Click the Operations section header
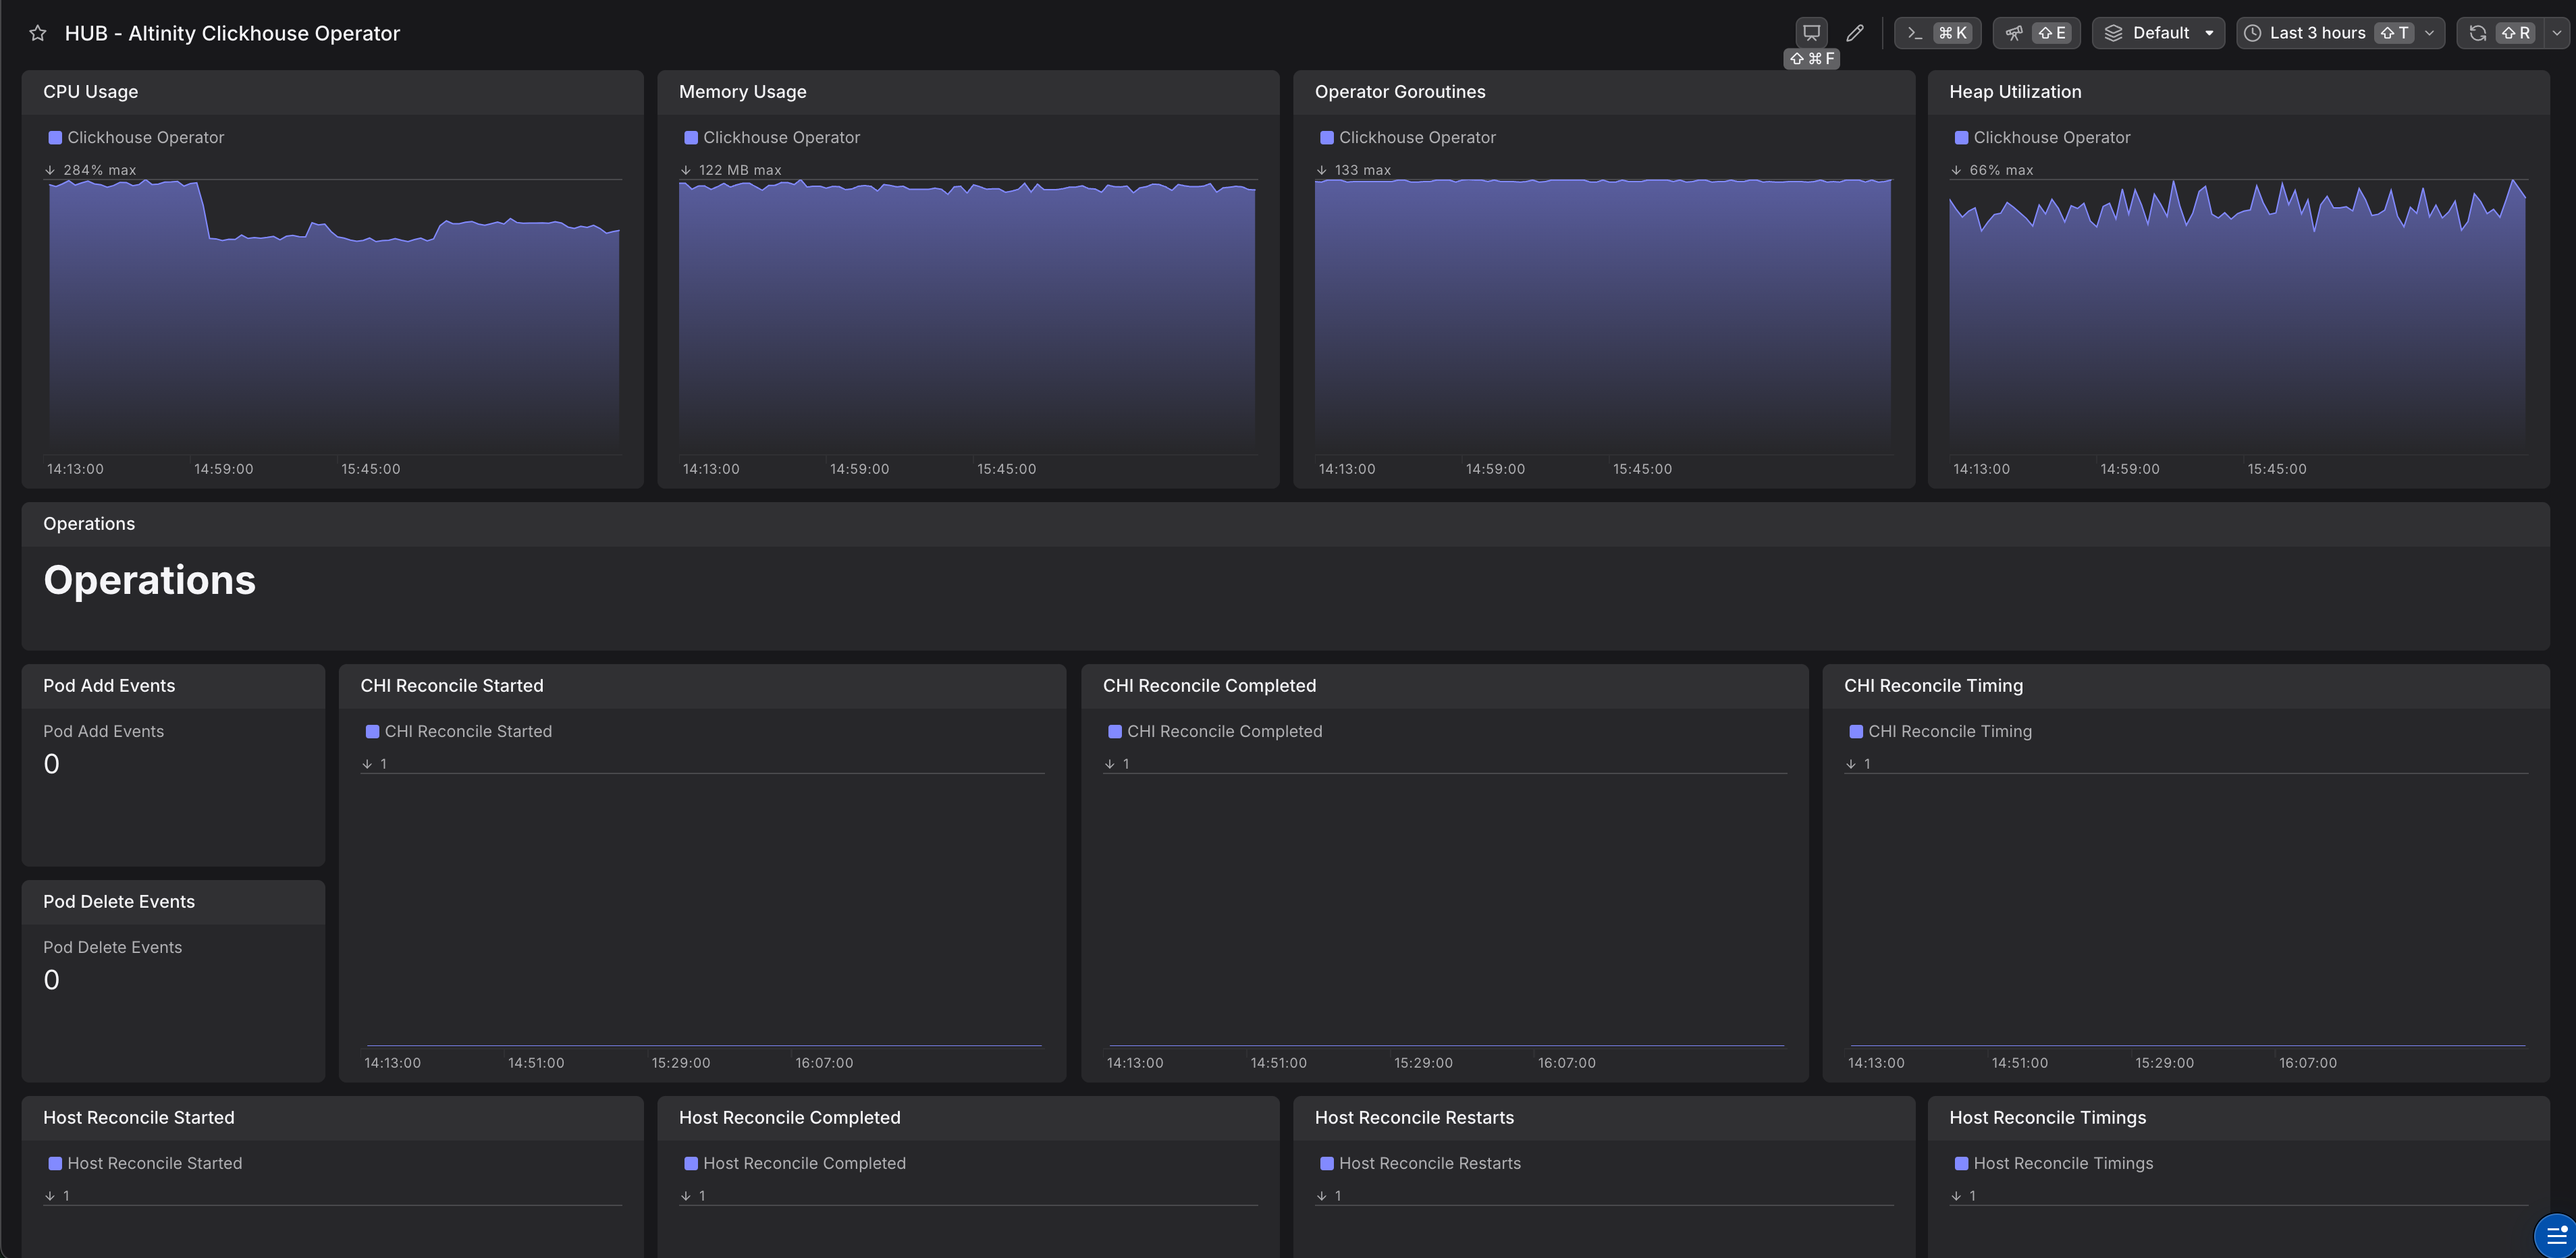The width and height of the screenshot is (2576, 1258). pos(89,524)
